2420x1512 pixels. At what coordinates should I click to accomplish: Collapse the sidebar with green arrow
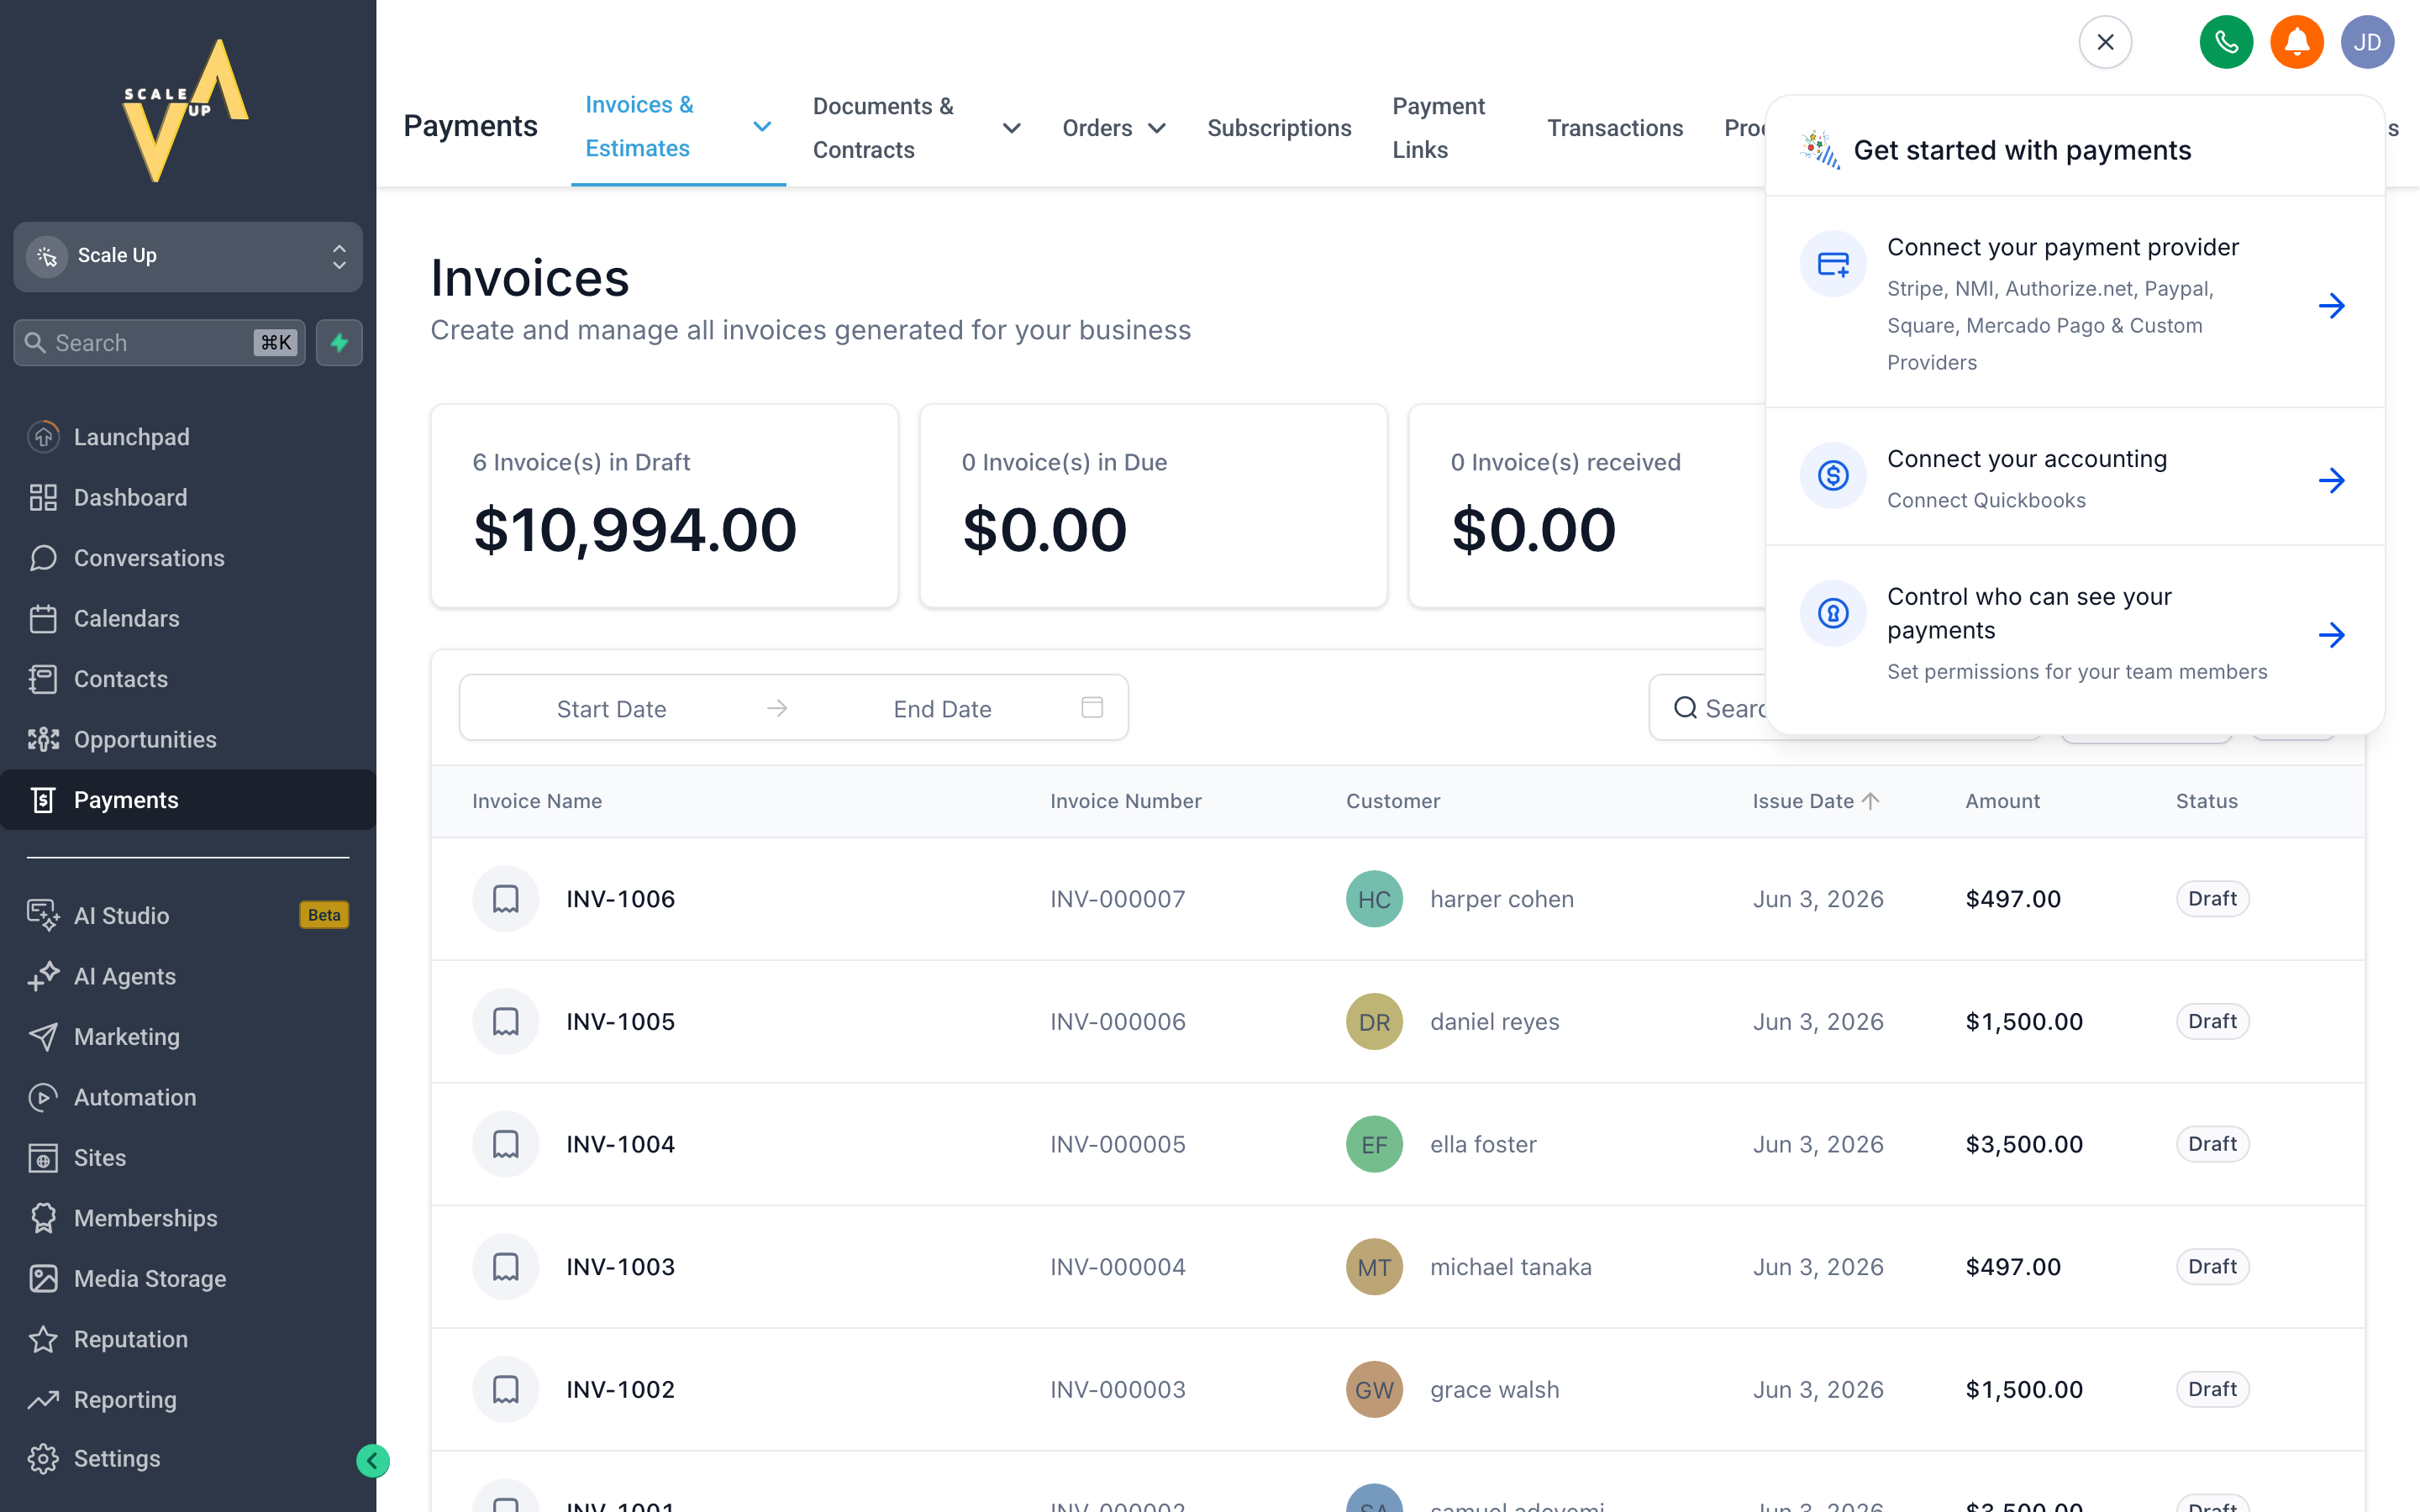coord(372,1460)
